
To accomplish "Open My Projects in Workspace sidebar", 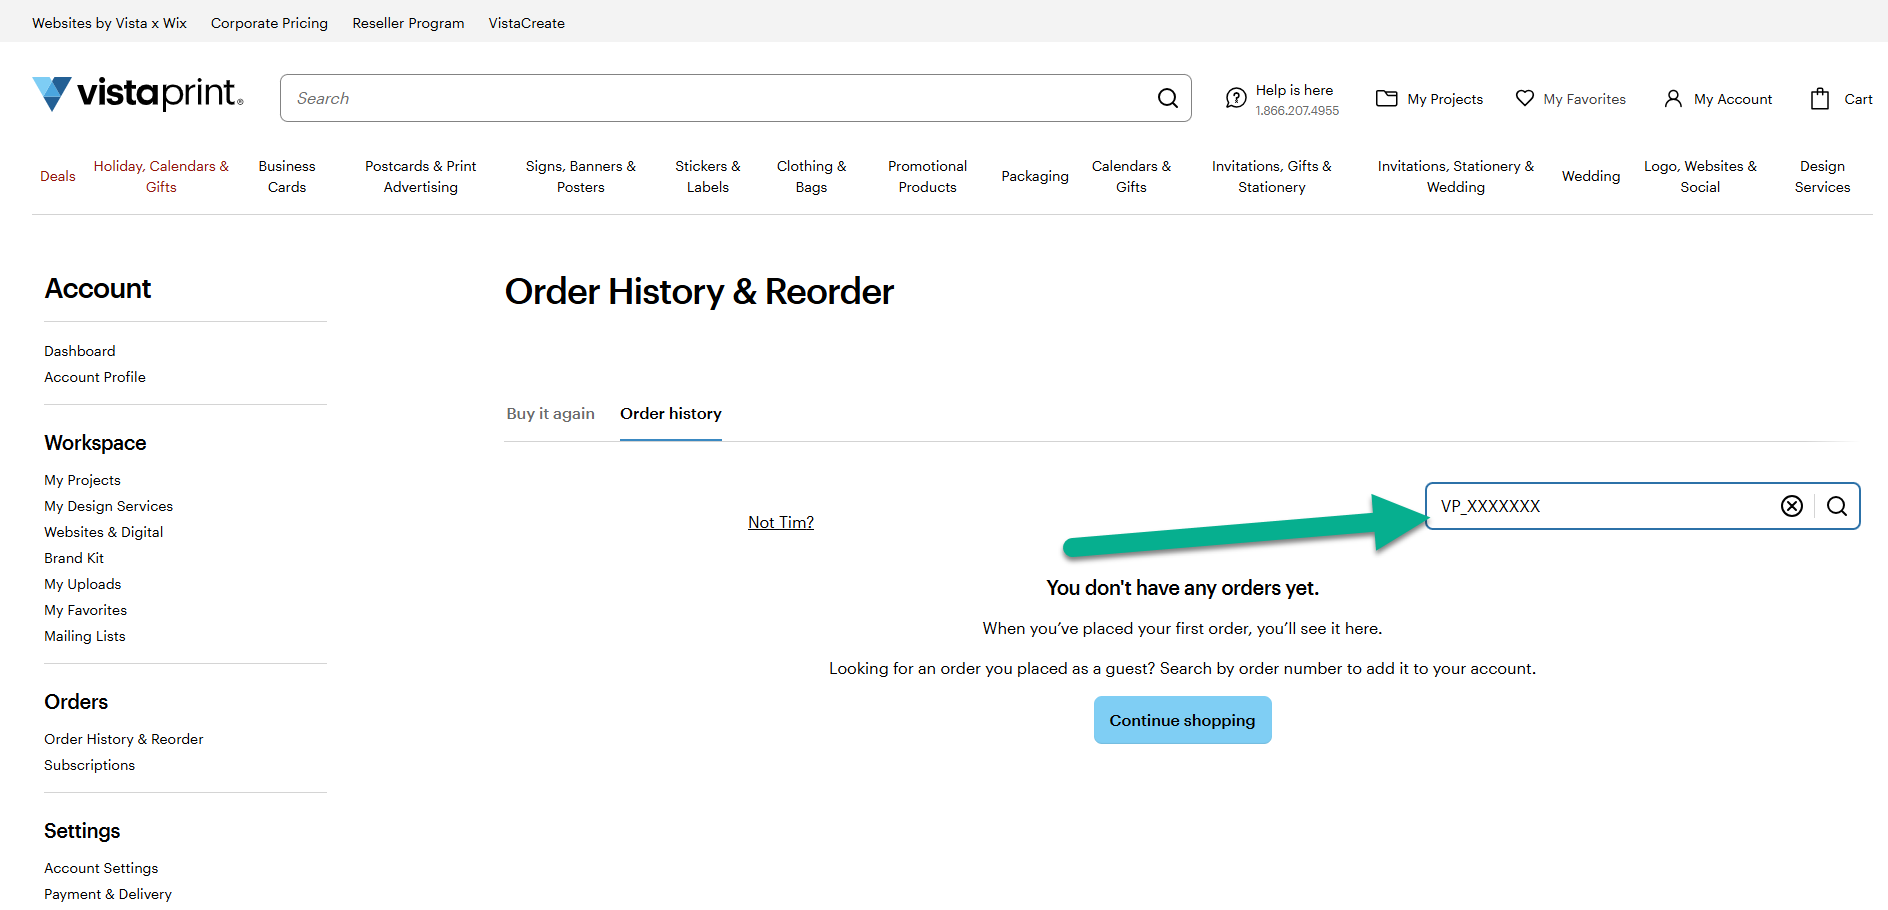I will [82, 480].
